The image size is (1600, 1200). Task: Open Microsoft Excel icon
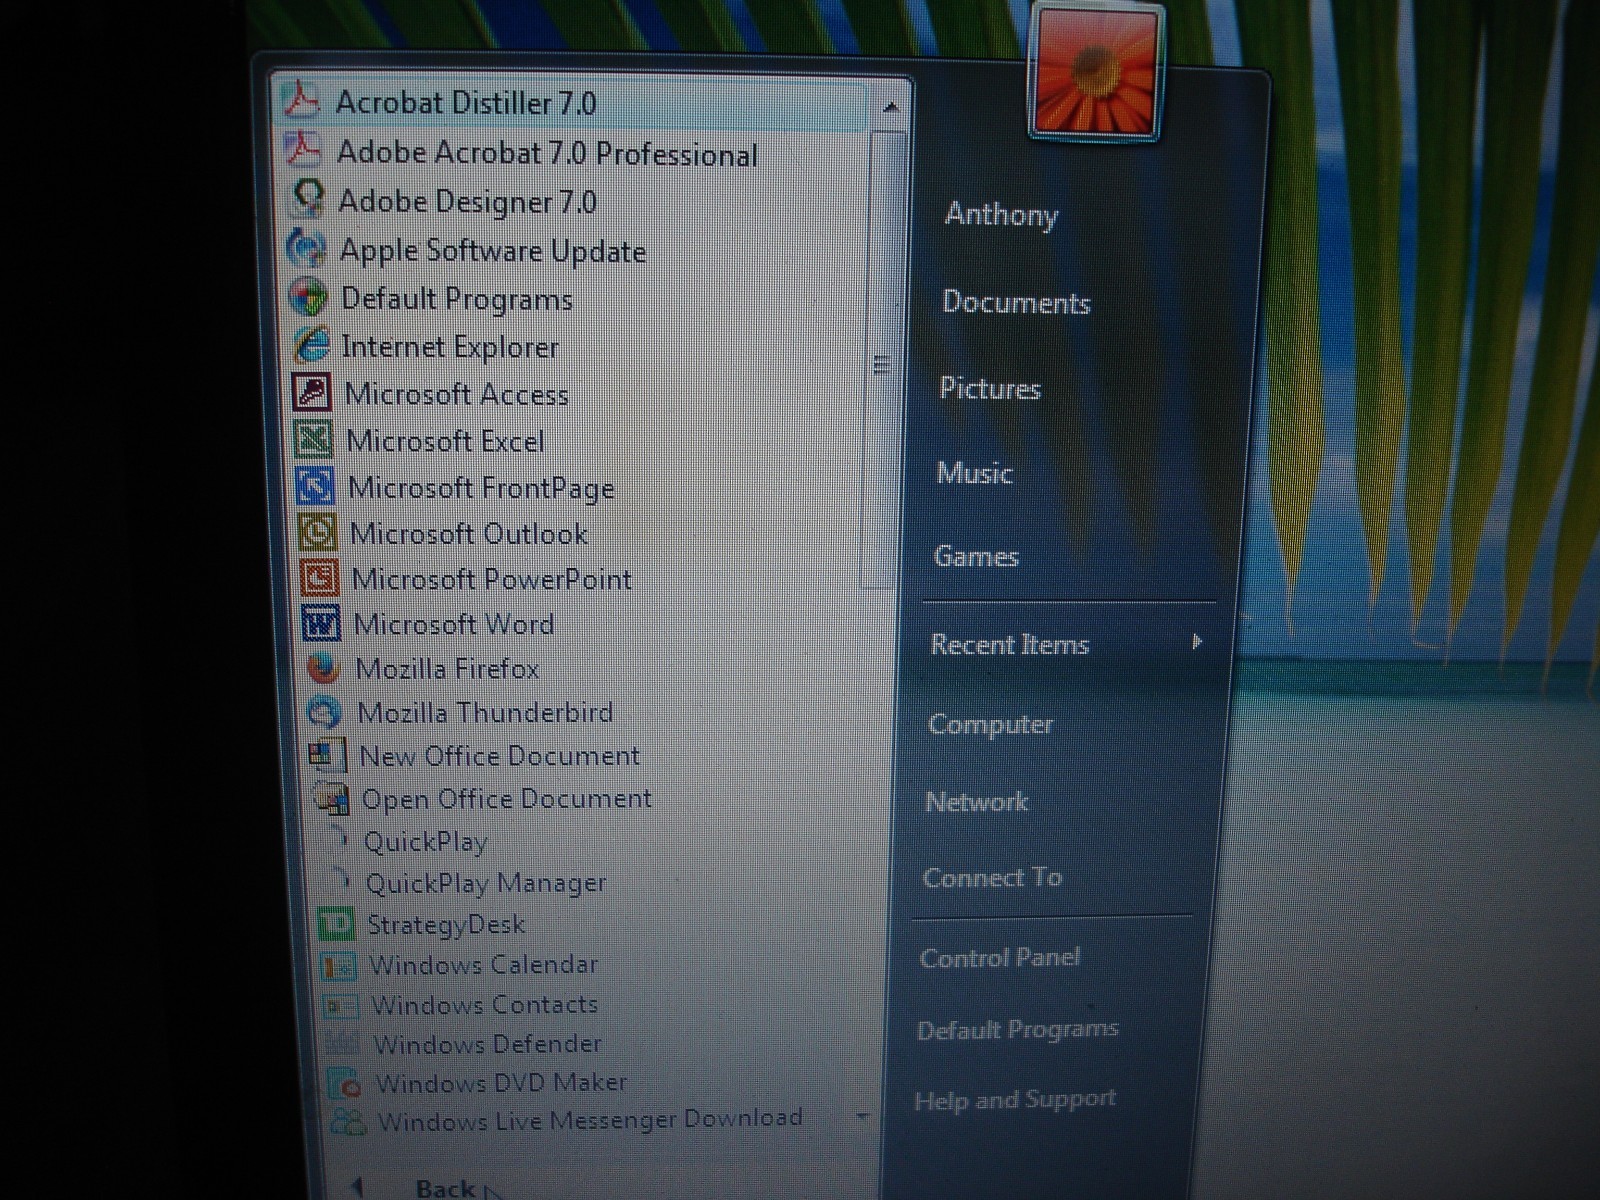pos(314,439)
